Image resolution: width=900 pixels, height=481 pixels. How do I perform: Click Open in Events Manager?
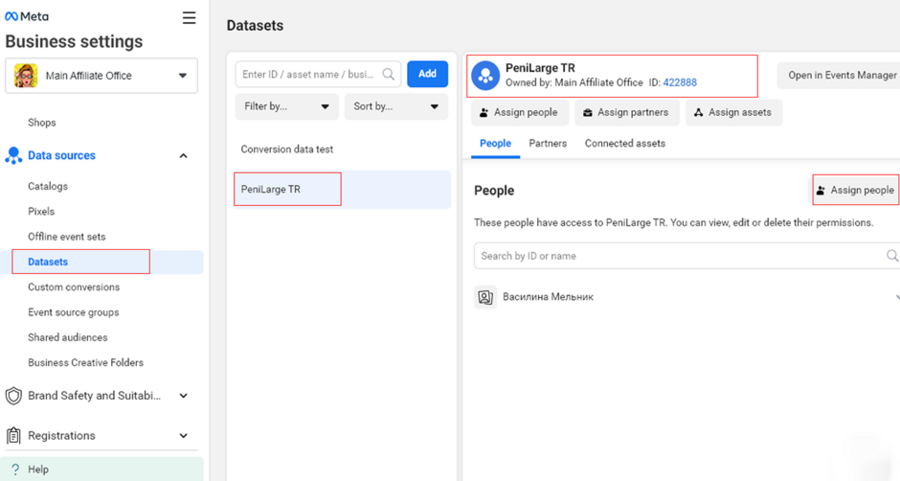tap(840, 75)
